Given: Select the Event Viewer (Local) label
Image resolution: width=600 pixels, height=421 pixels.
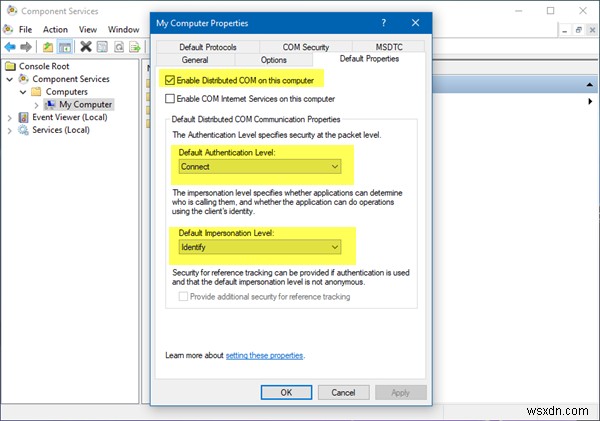Looking at the screenshot, I should point(70,117).
